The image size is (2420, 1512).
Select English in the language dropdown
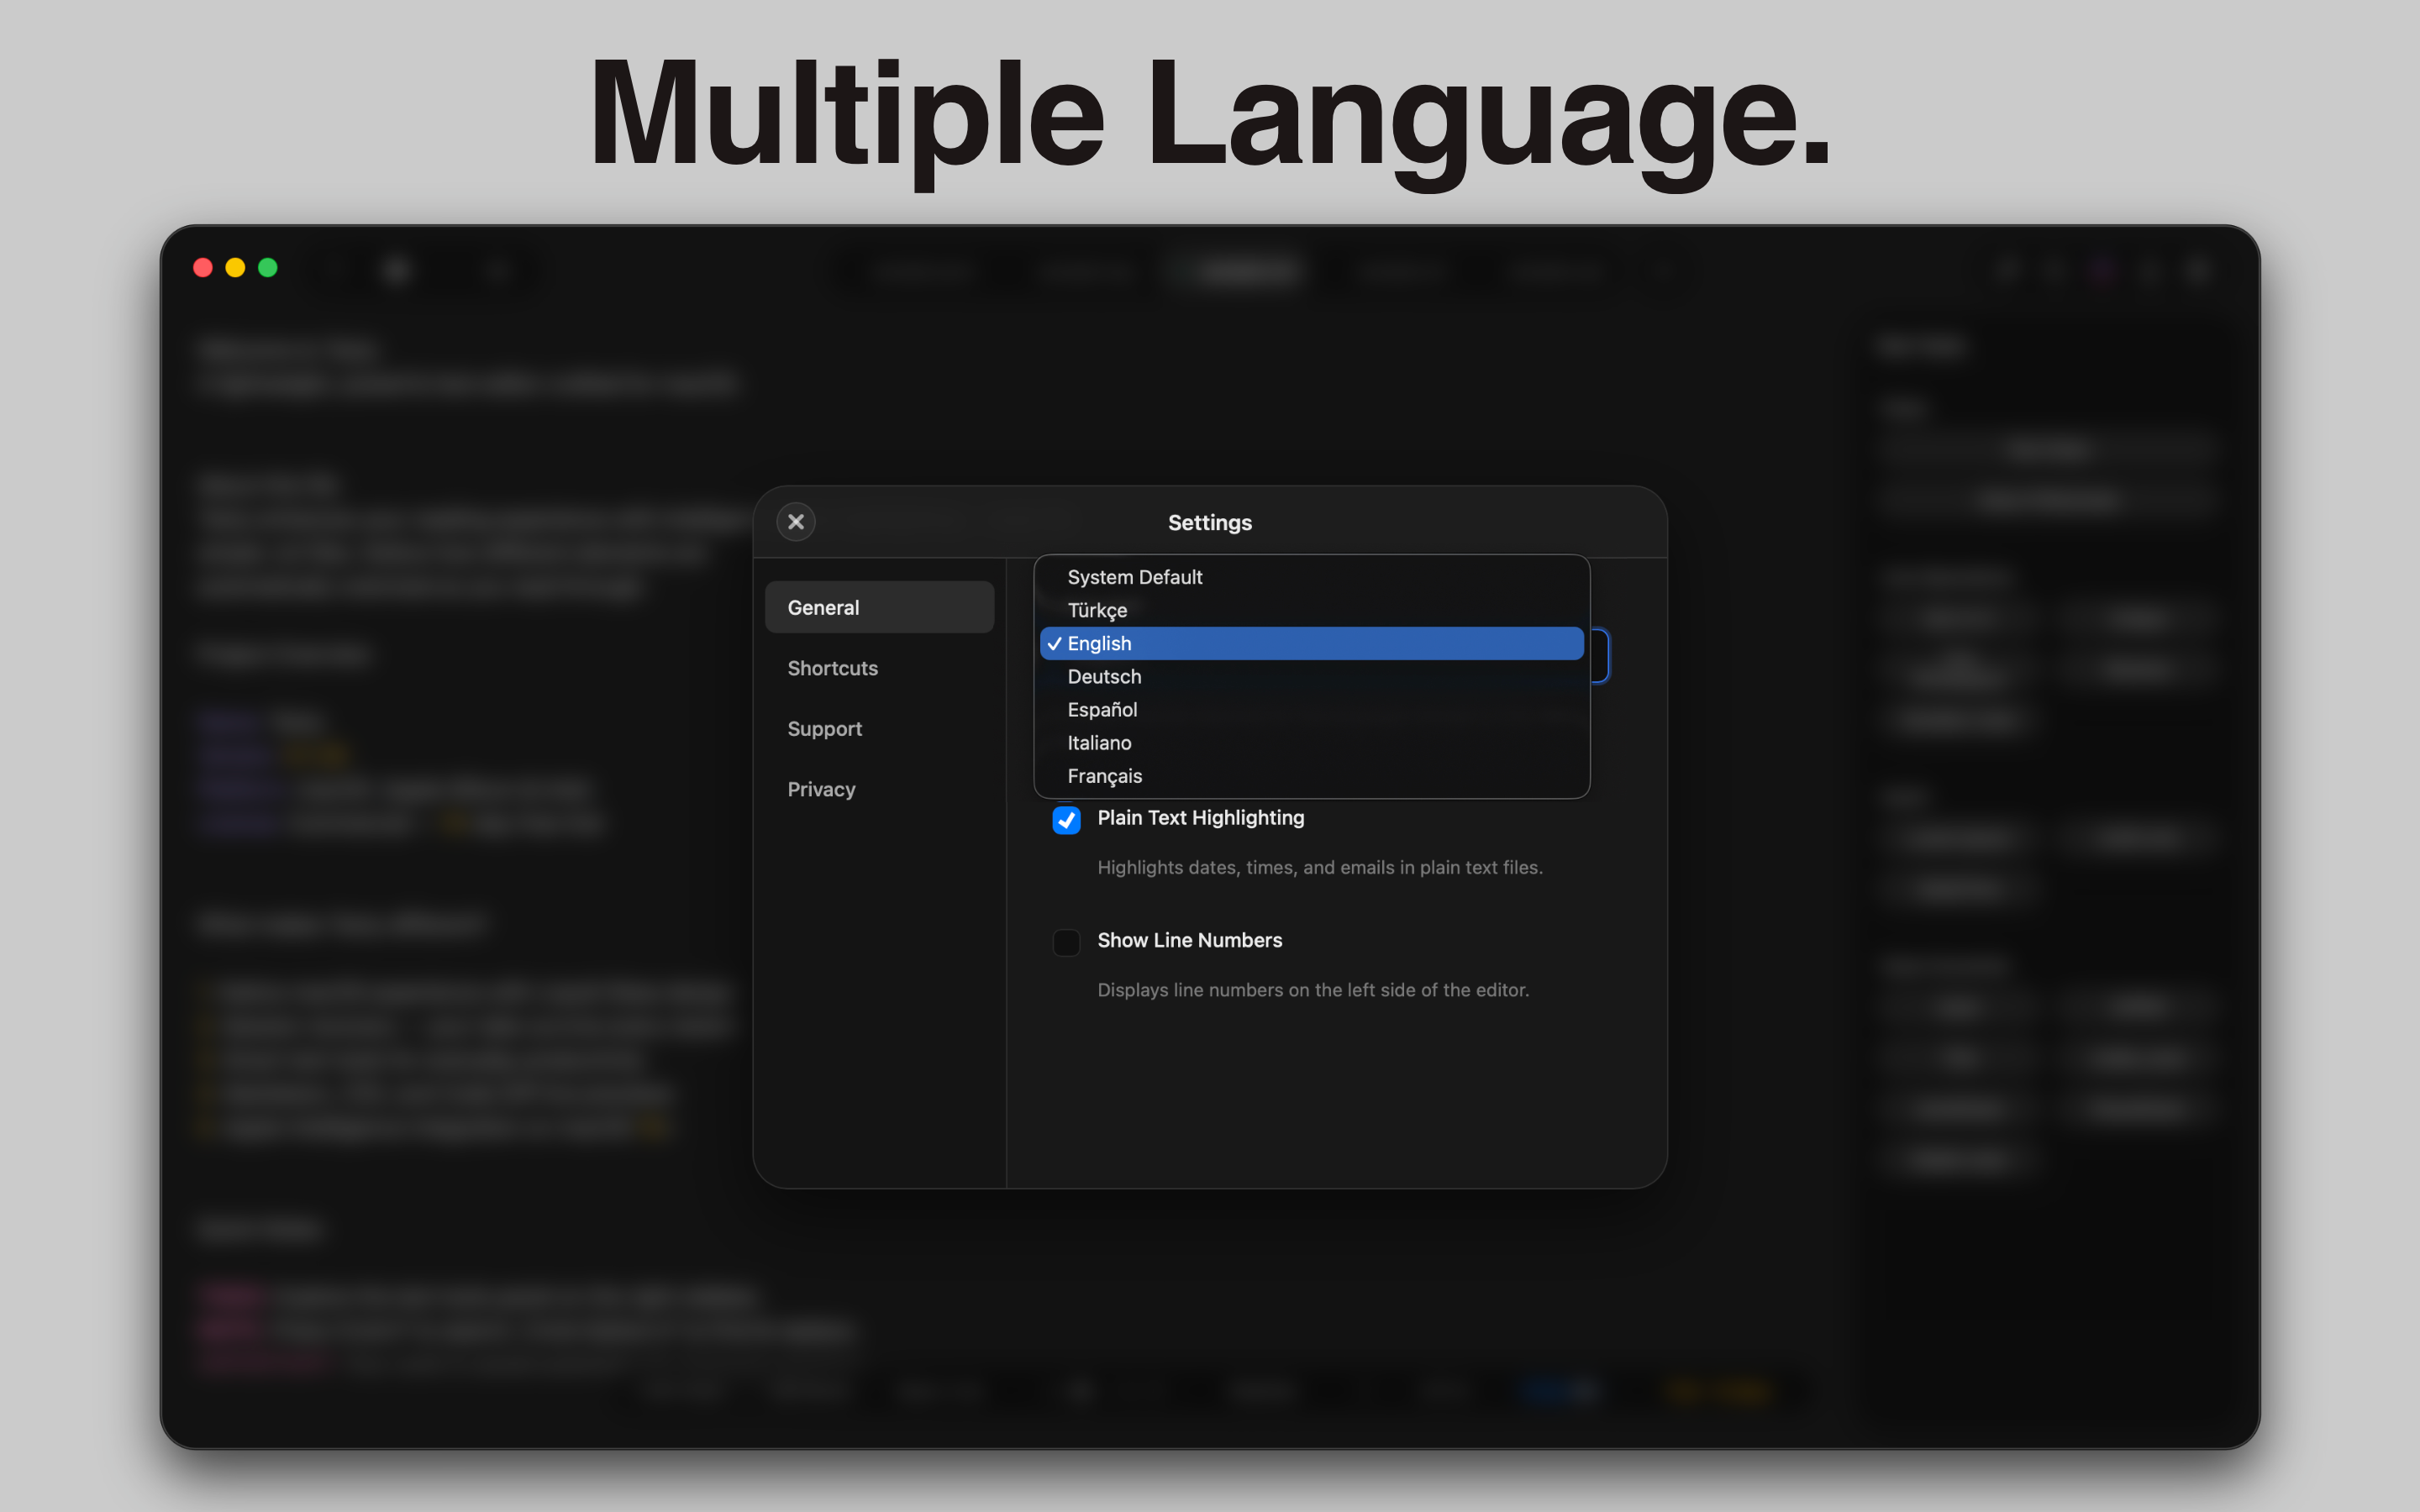coord(1099,643)
